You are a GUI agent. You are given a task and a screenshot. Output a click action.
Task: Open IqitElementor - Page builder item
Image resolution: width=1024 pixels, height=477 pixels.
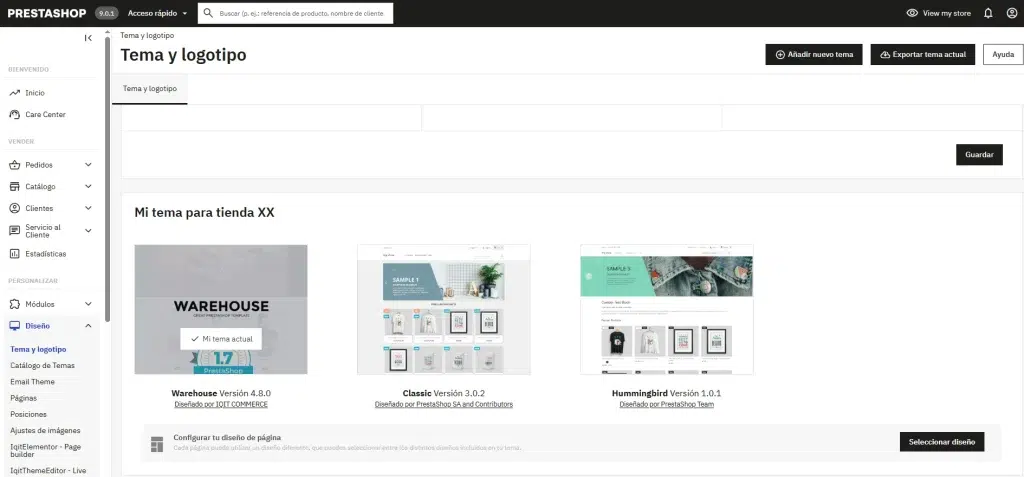point(46,450)
